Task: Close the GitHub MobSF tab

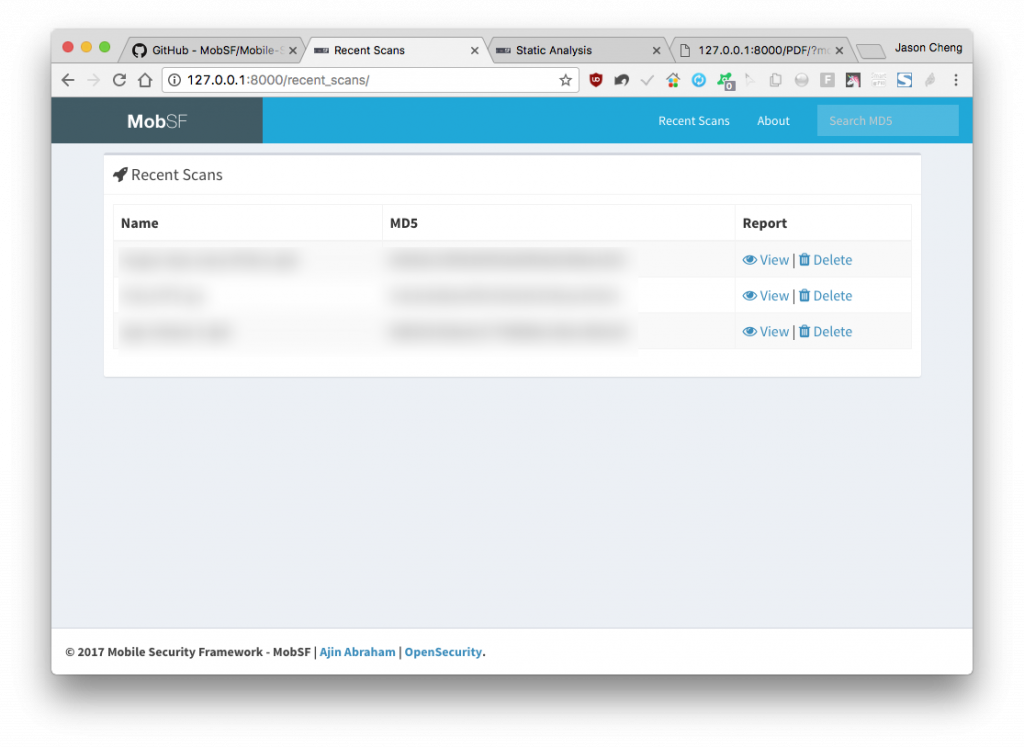Action: 293,50
